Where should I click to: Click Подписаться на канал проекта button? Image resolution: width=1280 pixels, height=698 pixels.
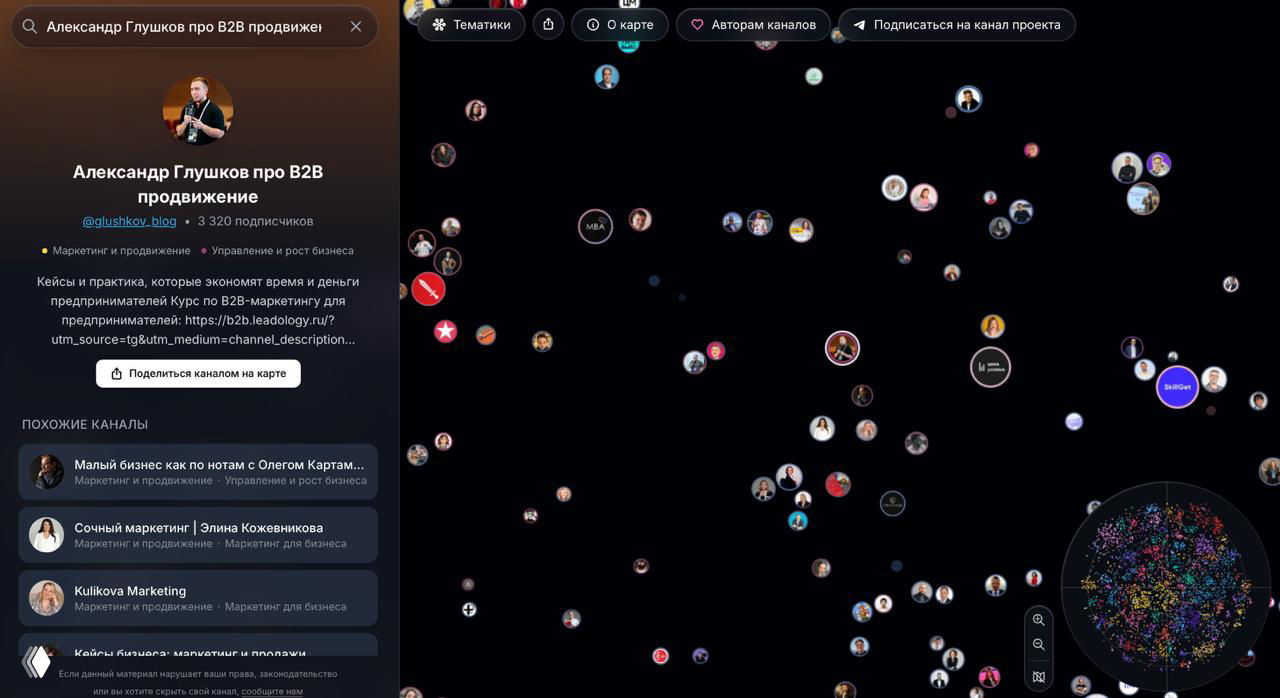(956, 25)
